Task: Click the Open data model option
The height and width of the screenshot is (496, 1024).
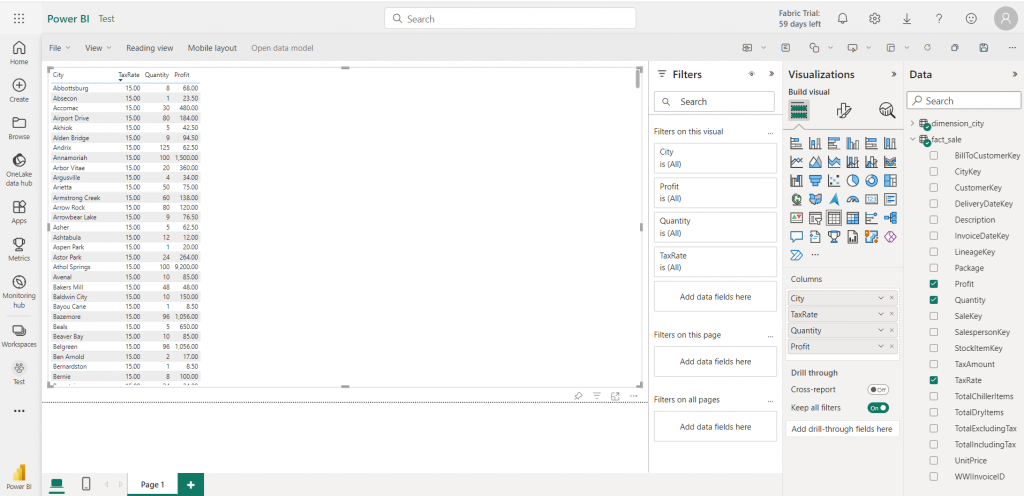Action: tap(282, 48)
